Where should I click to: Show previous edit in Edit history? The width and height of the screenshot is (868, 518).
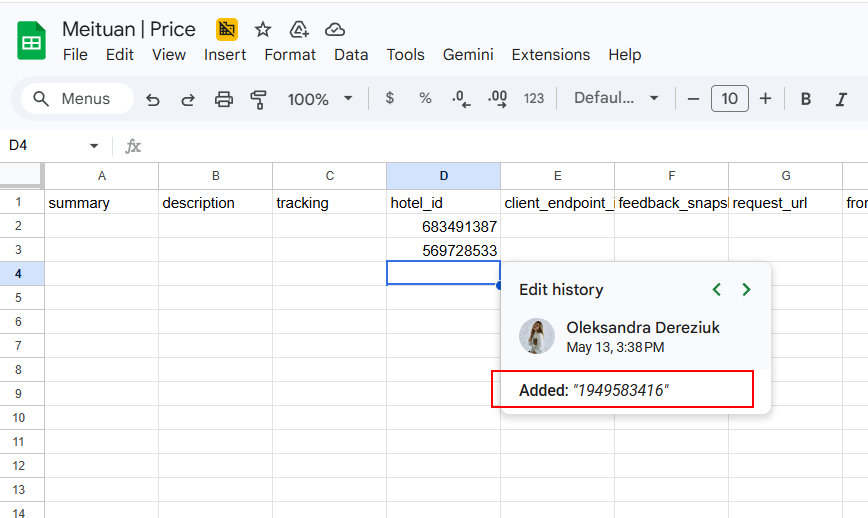(716, 289)
